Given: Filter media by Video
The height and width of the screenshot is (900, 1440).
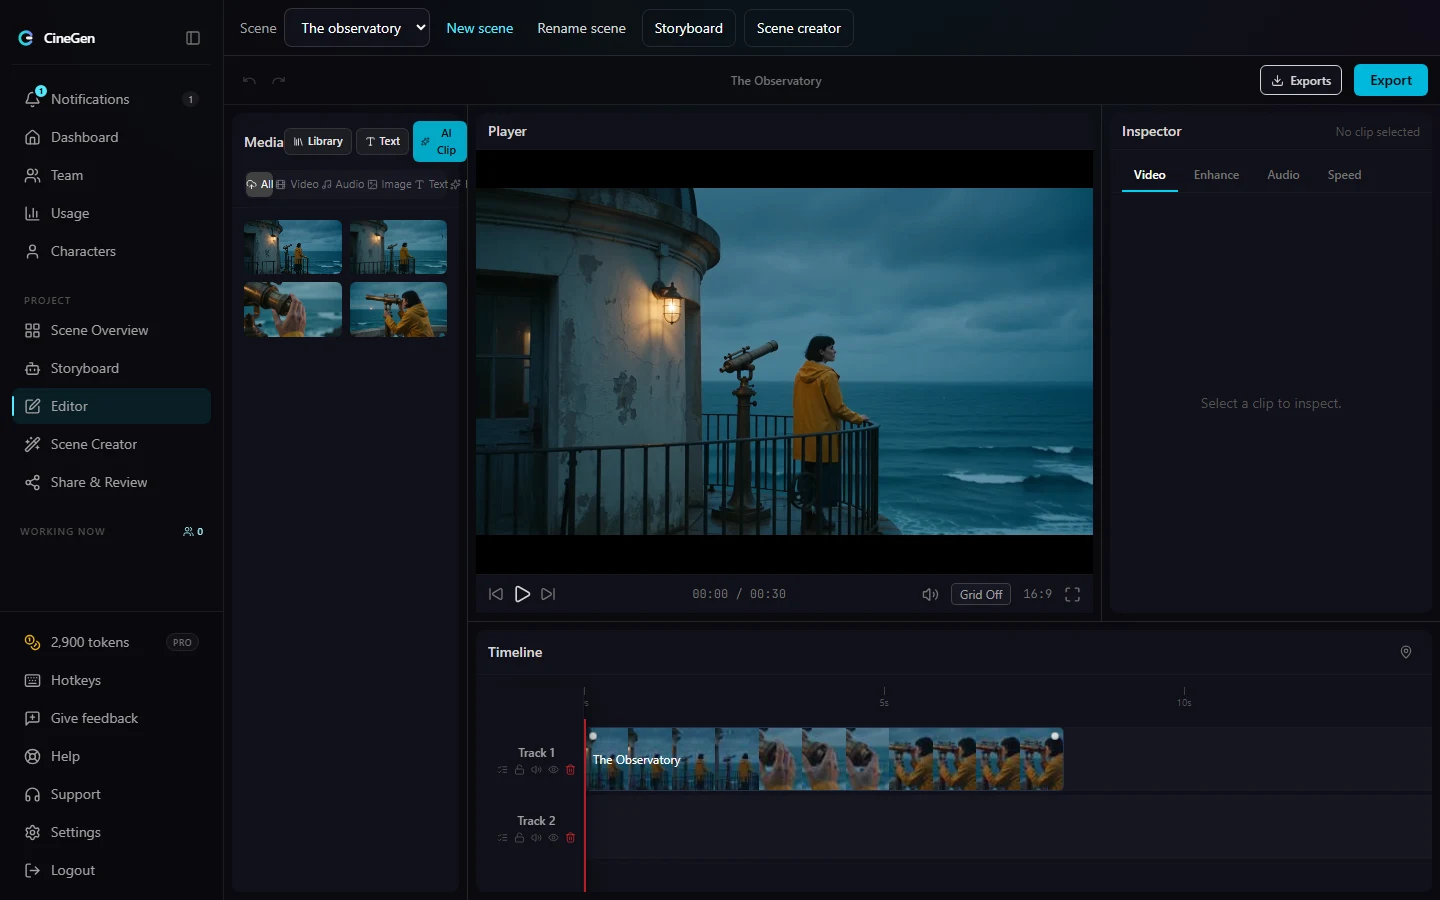Looking at the screenshot, I should (x=297, y=184).
